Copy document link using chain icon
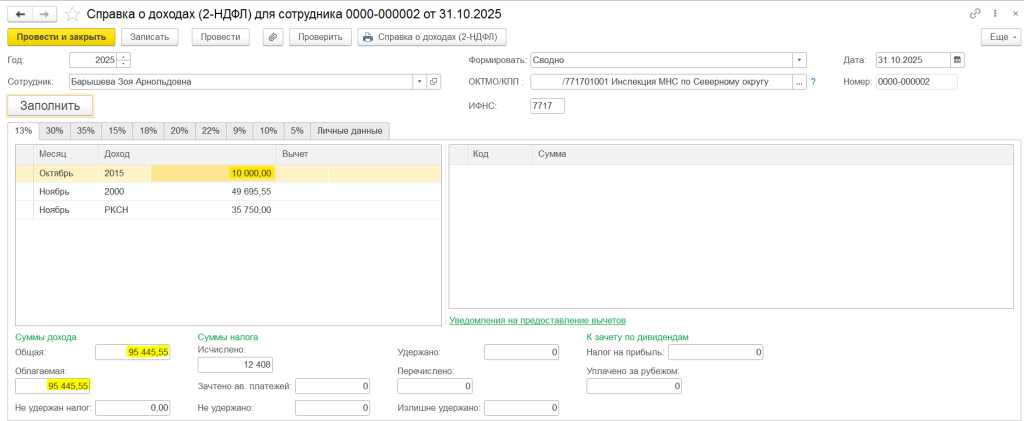The width and height of the screenshot is (1024, 421). click(975, 14)
